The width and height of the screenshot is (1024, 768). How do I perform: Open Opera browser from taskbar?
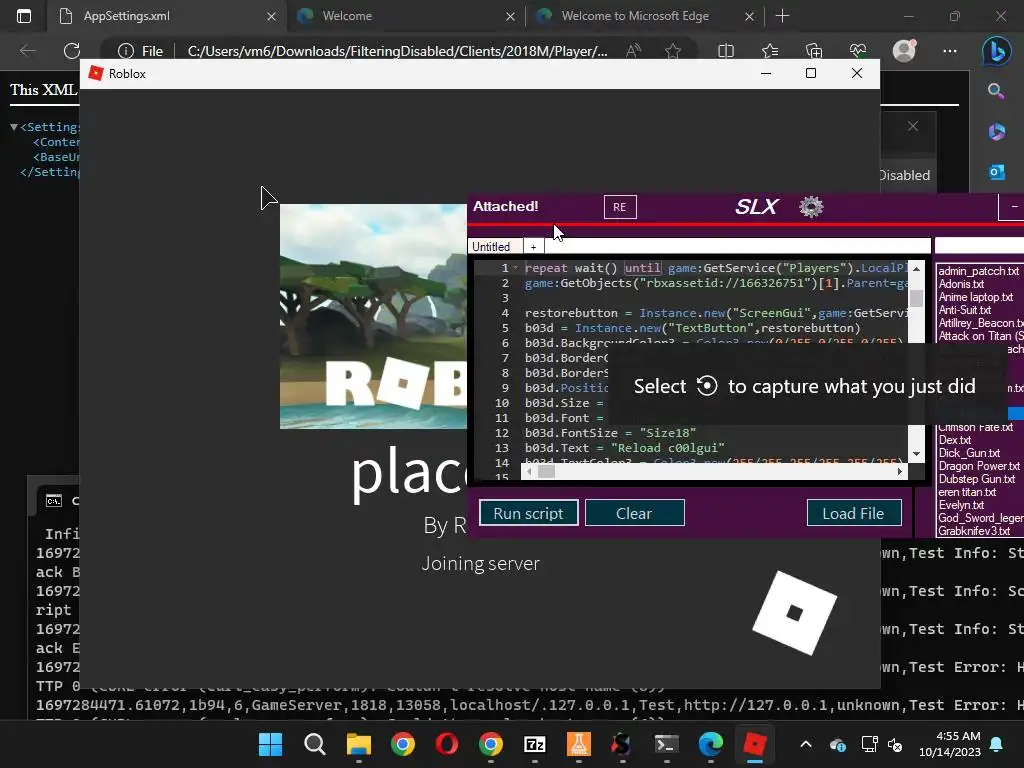pyautogui.click(x=447, y=744)
